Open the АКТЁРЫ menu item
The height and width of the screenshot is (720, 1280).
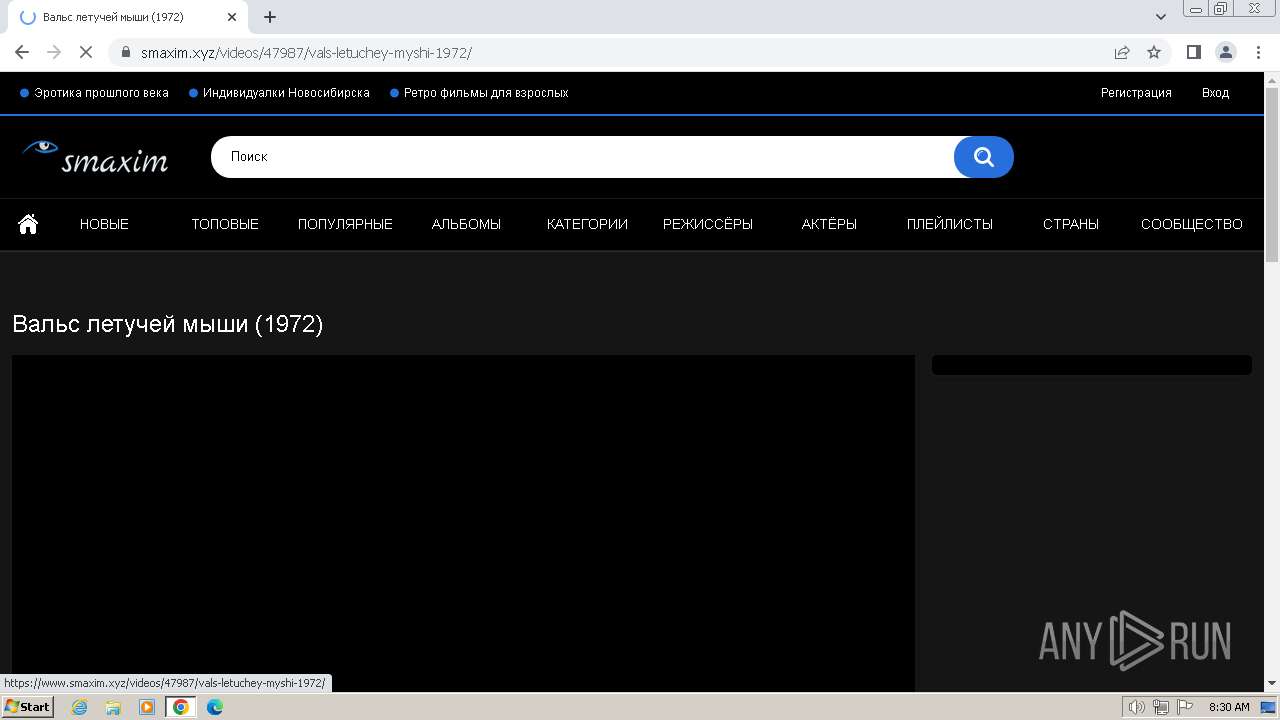pos(829,224)
